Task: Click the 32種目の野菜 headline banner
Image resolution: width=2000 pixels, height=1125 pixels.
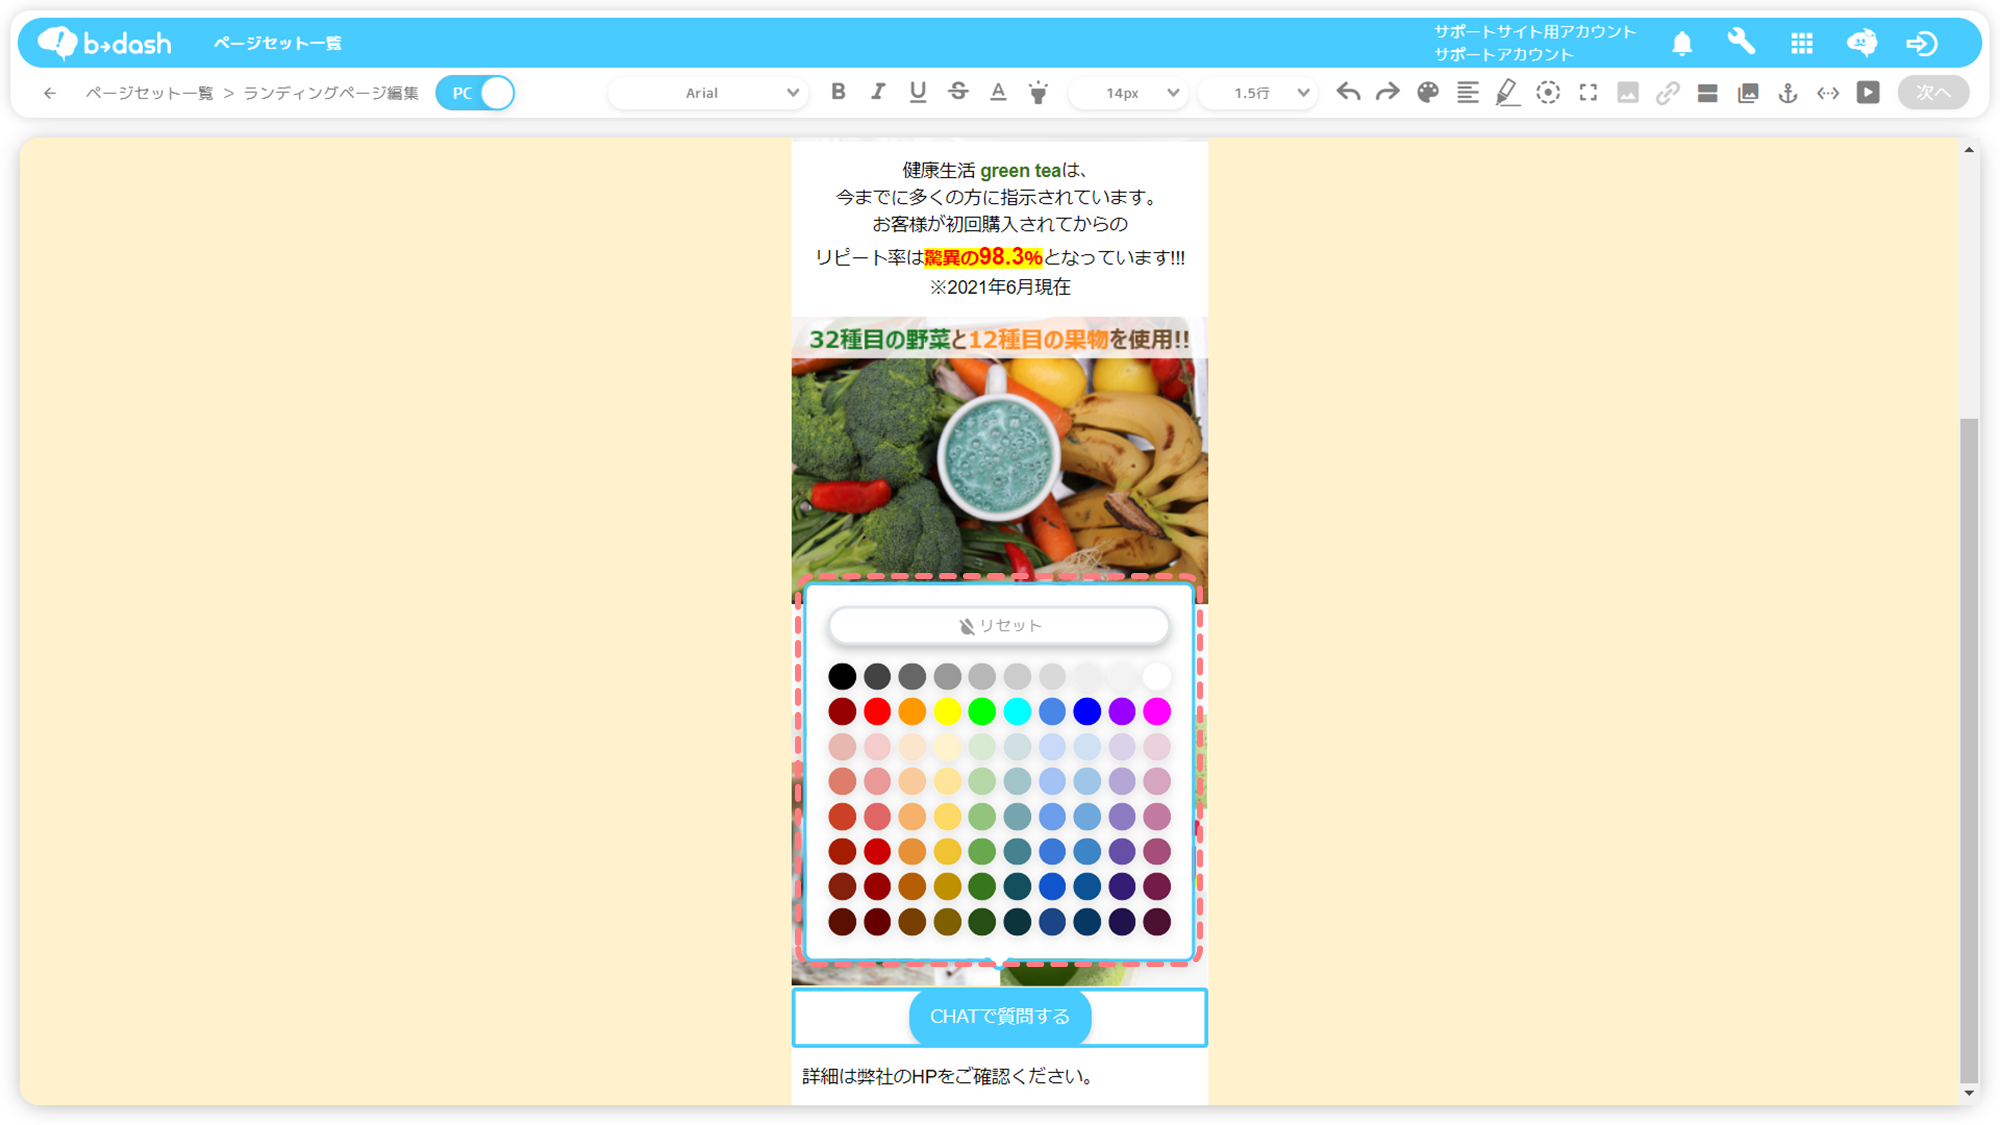Action: point(999,339)
